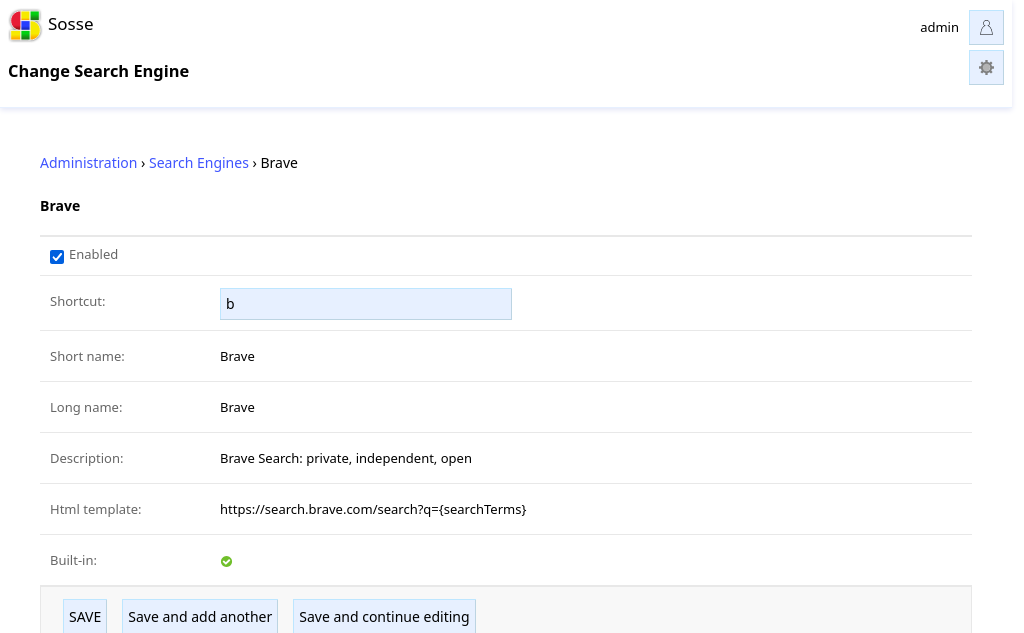Viewport: 1024px width, 633px height.
Task: Click Save and add another button
Action: [x=200, y=617]
